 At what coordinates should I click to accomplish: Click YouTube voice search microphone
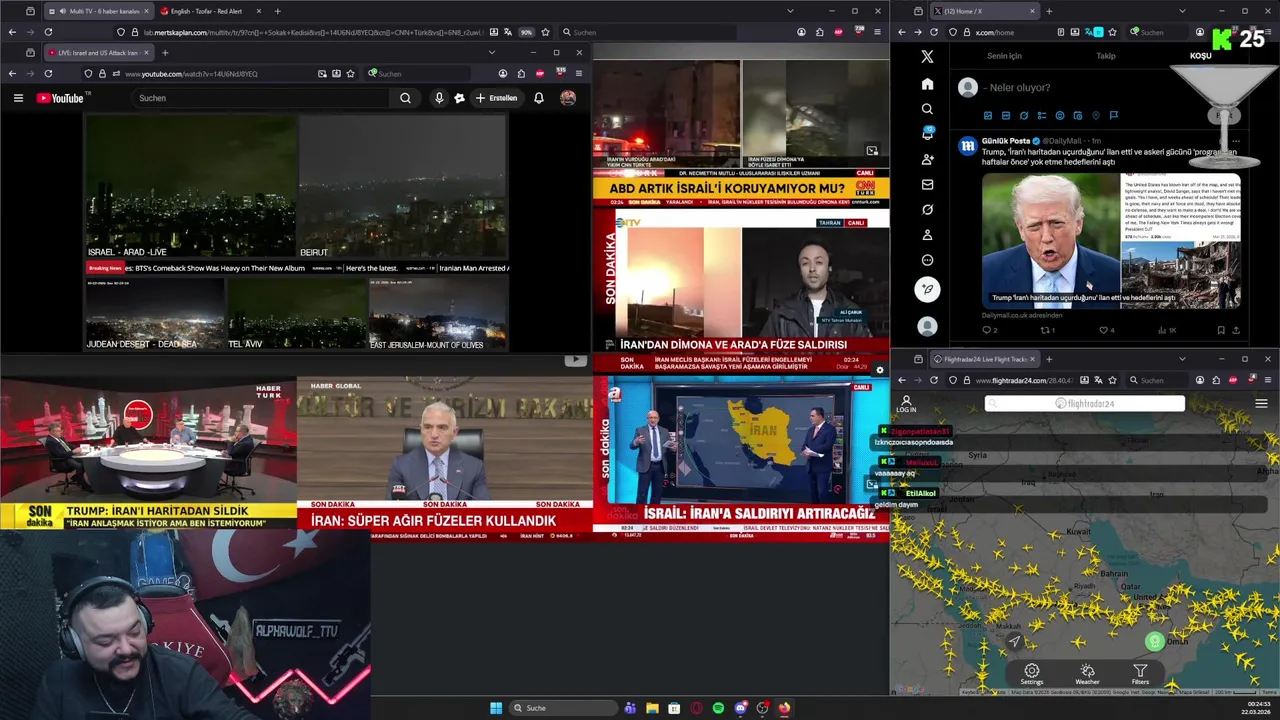[439, 98]
